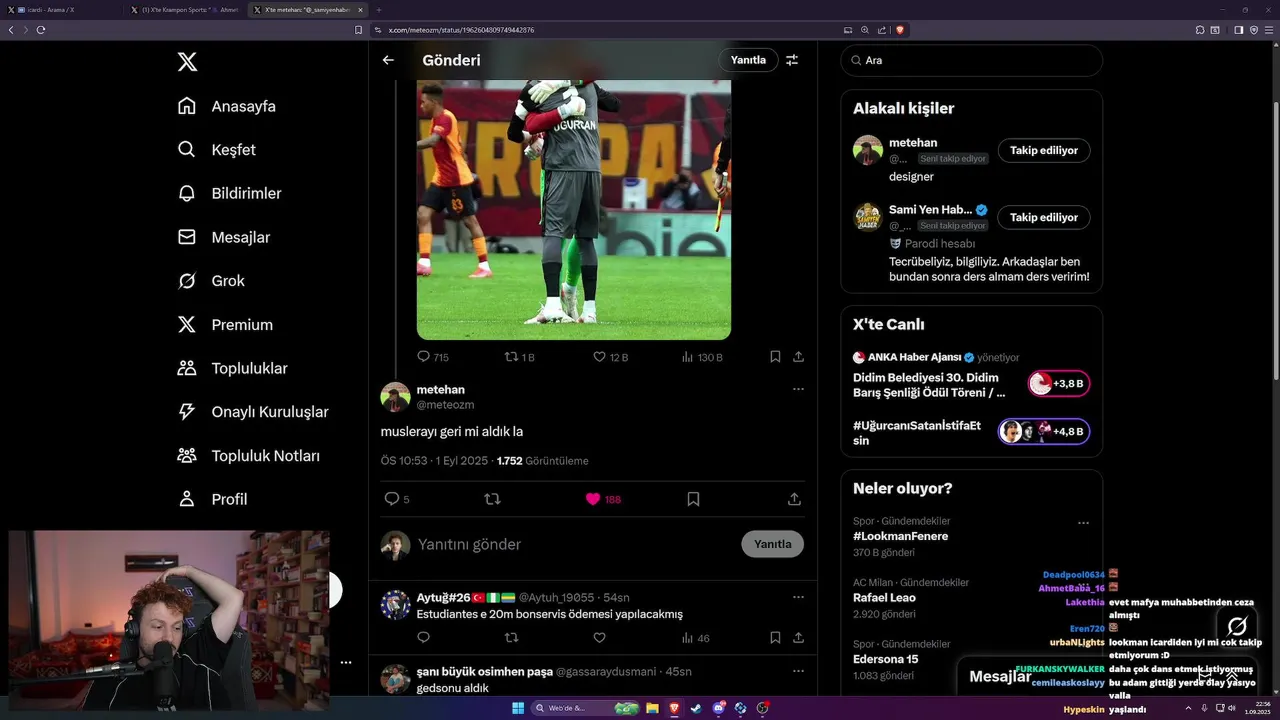Open the Windows Start menu
Image resolution: width=1280 pixels, height=720 pixels.
click(518, 708)
